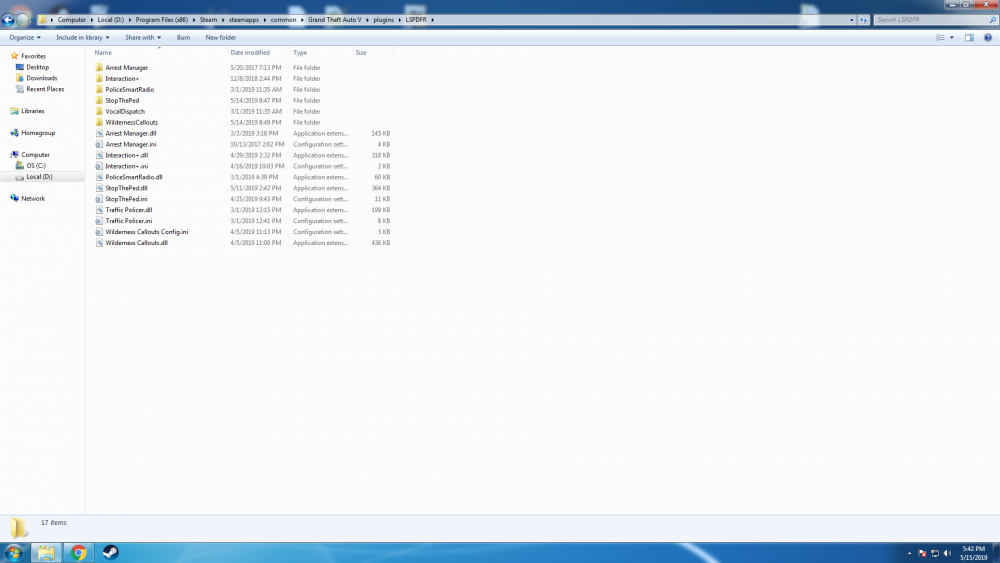Image resolution: width=1000 pixels, height=563 pixels.
Task: Click Program Files (x86) breadcrumb
Action: 161,20
